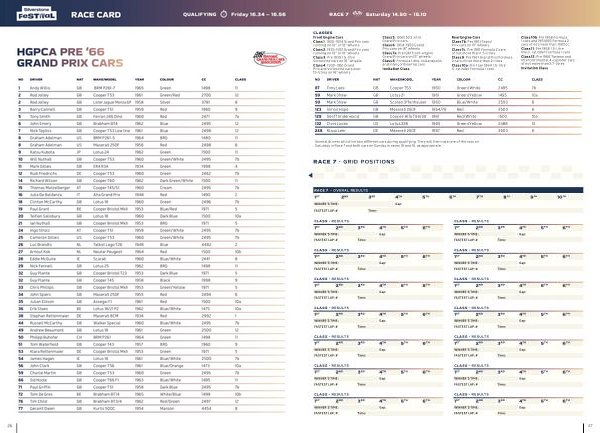Click the 'RACE 7 - GRID POSITIONS' heading
Screen dimensions: 600x433
coord(354,162)
